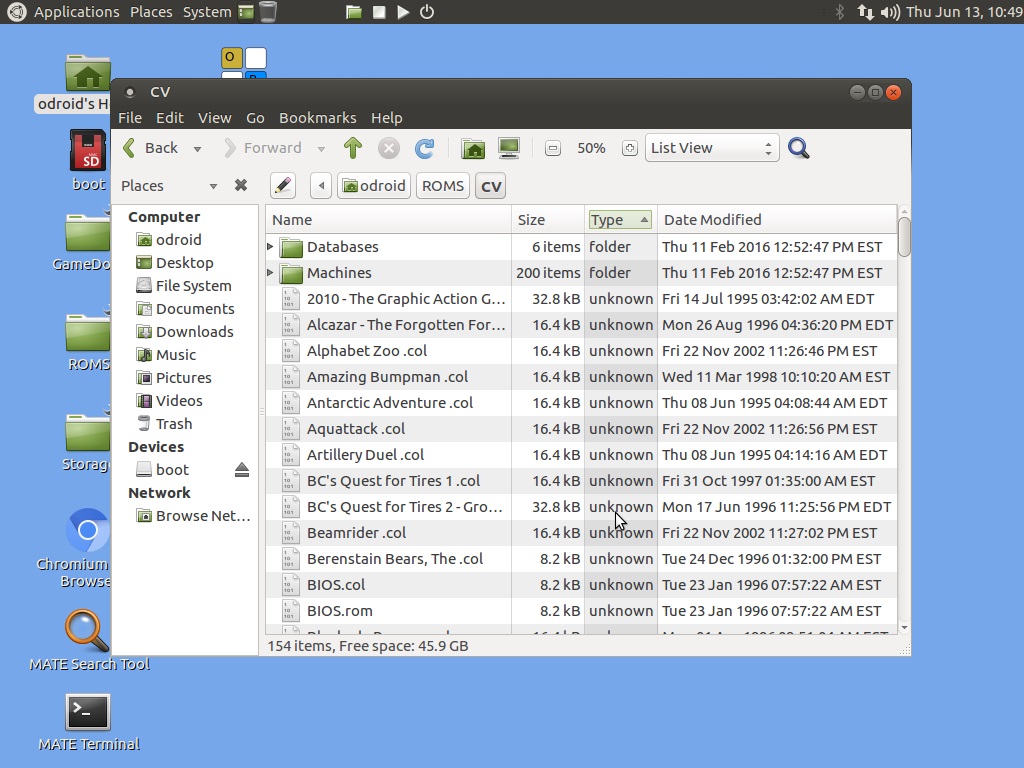Click the Reload refresh icon

(x=425, y=148)
